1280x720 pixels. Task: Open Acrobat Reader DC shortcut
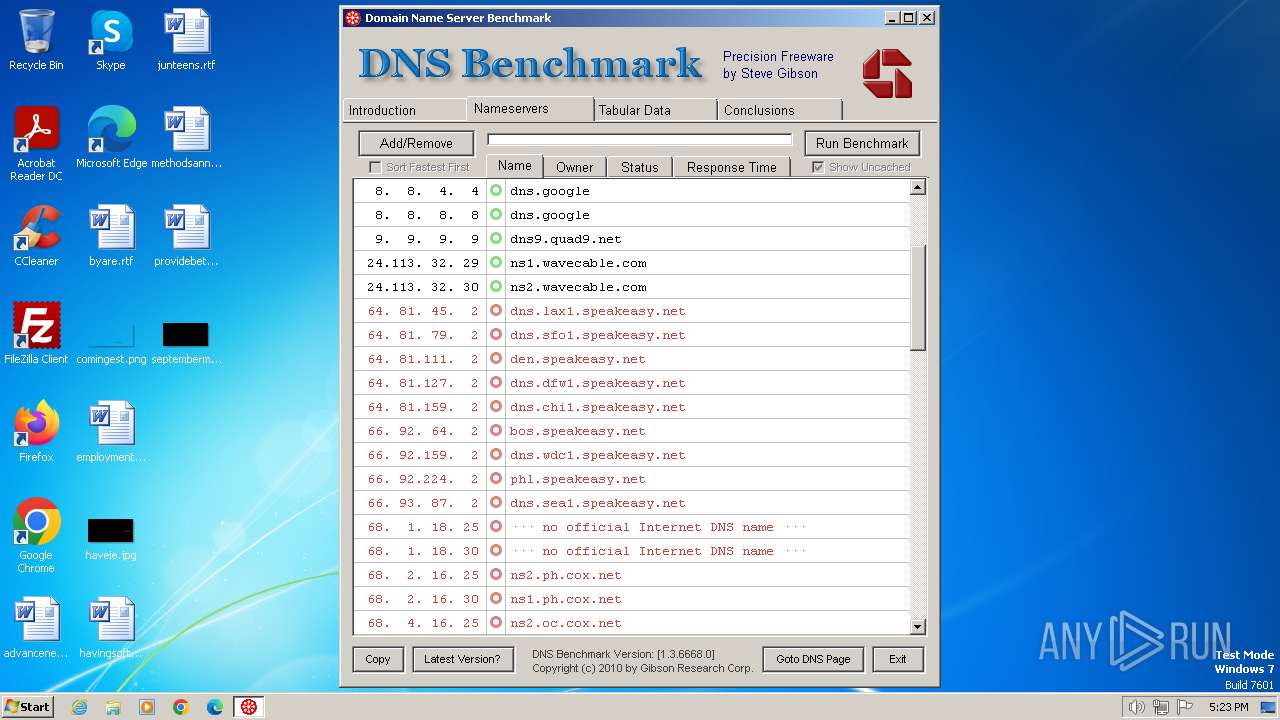[x=36, y=144]
